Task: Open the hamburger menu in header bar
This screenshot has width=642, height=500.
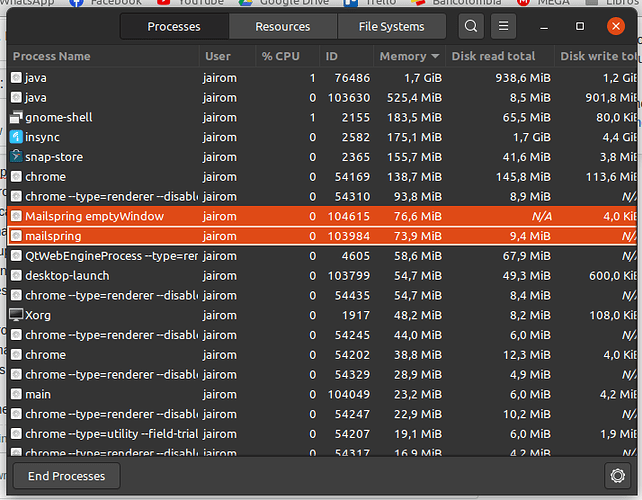Action: click(x=503, y=26)
